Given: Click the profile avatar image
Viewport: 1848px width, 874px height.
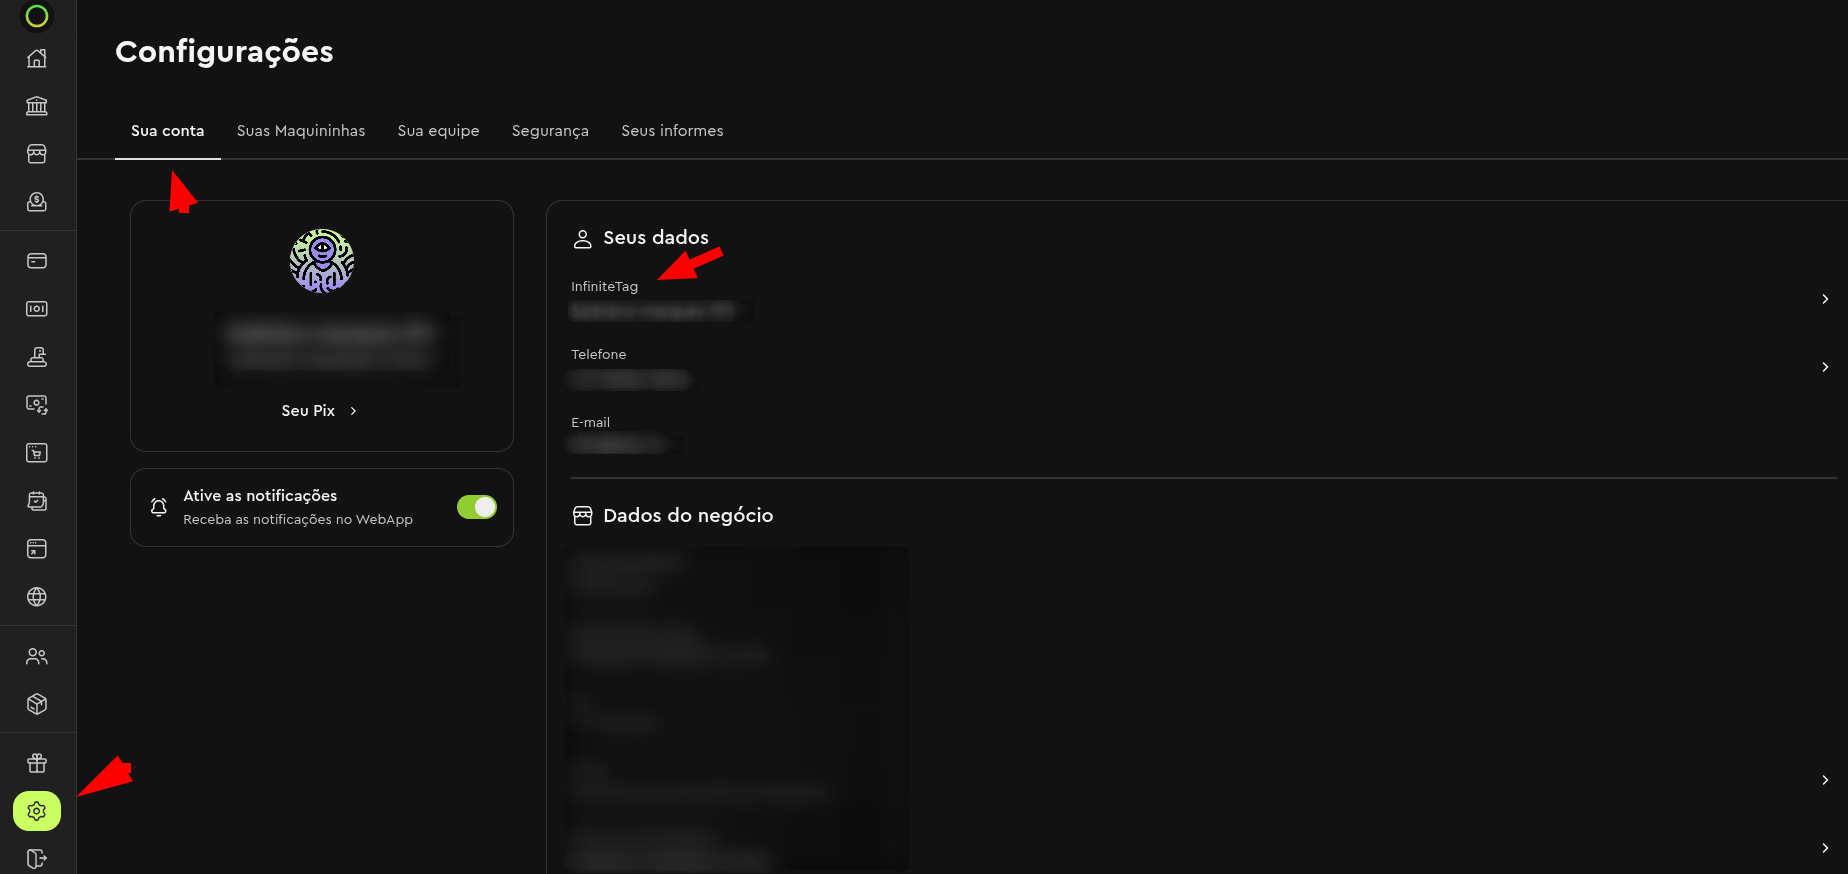Looking at the screenshot, I should click(x=322, y=261).
